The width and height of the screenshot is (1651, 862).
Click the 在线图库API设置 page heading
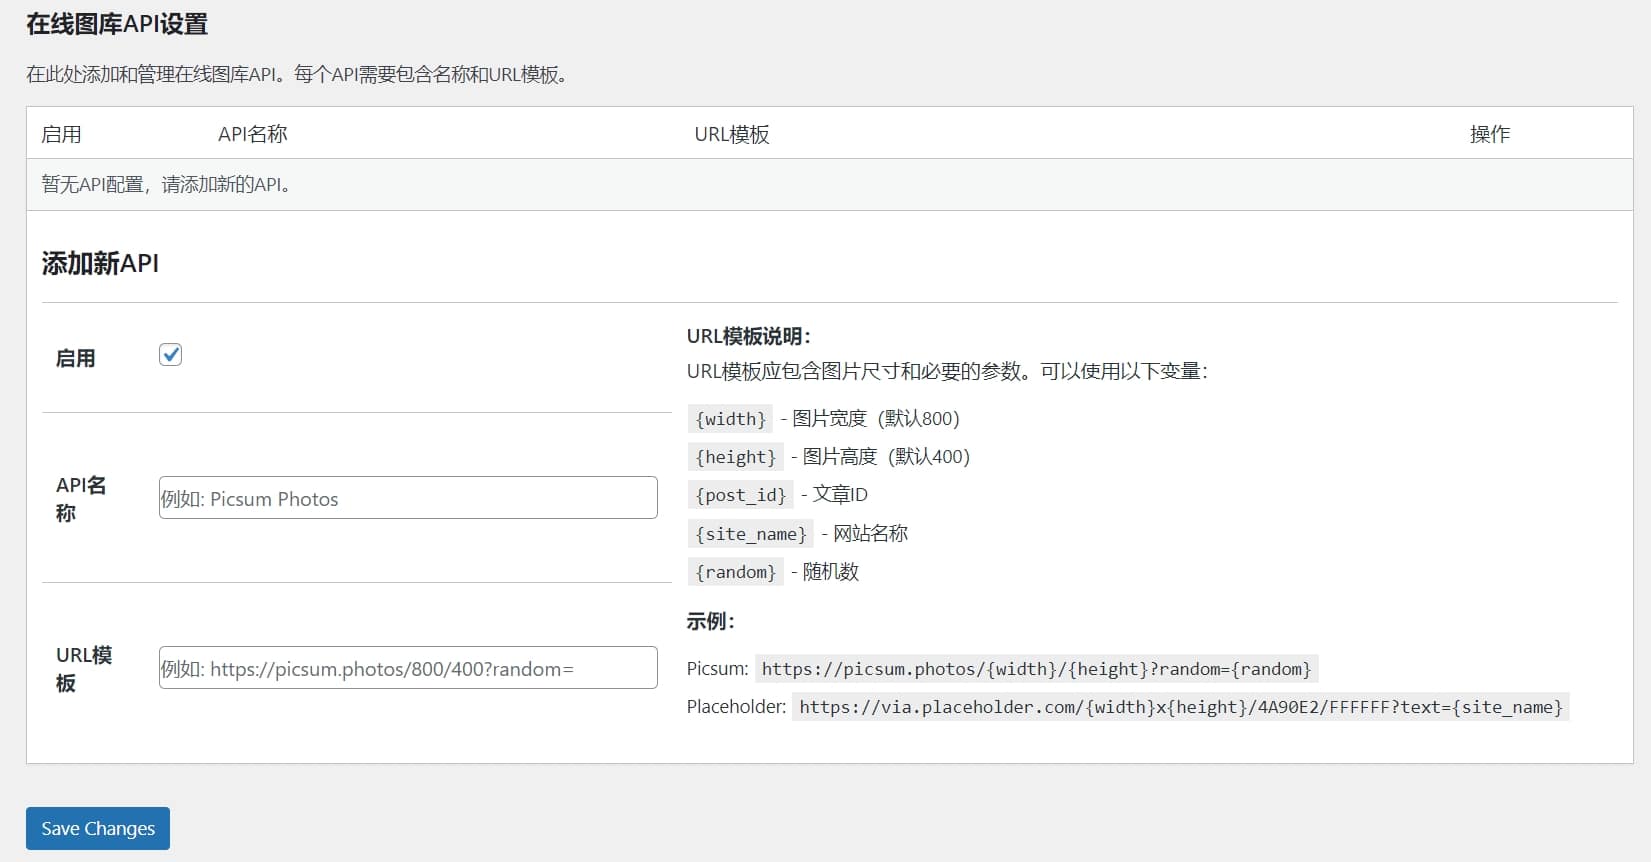[x=117, y=24]
